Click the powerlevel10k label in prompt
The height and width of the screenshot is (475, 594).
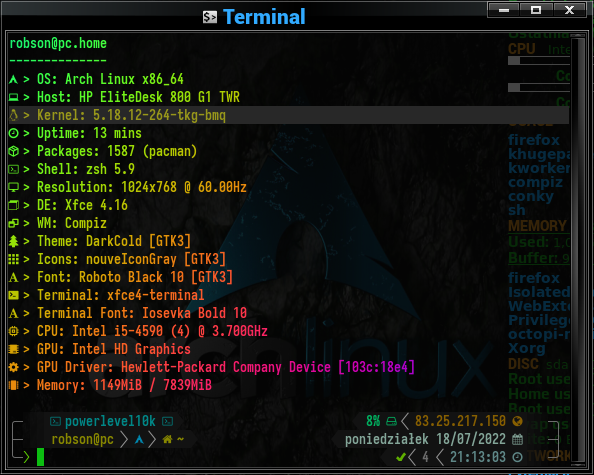click(110, 421)
